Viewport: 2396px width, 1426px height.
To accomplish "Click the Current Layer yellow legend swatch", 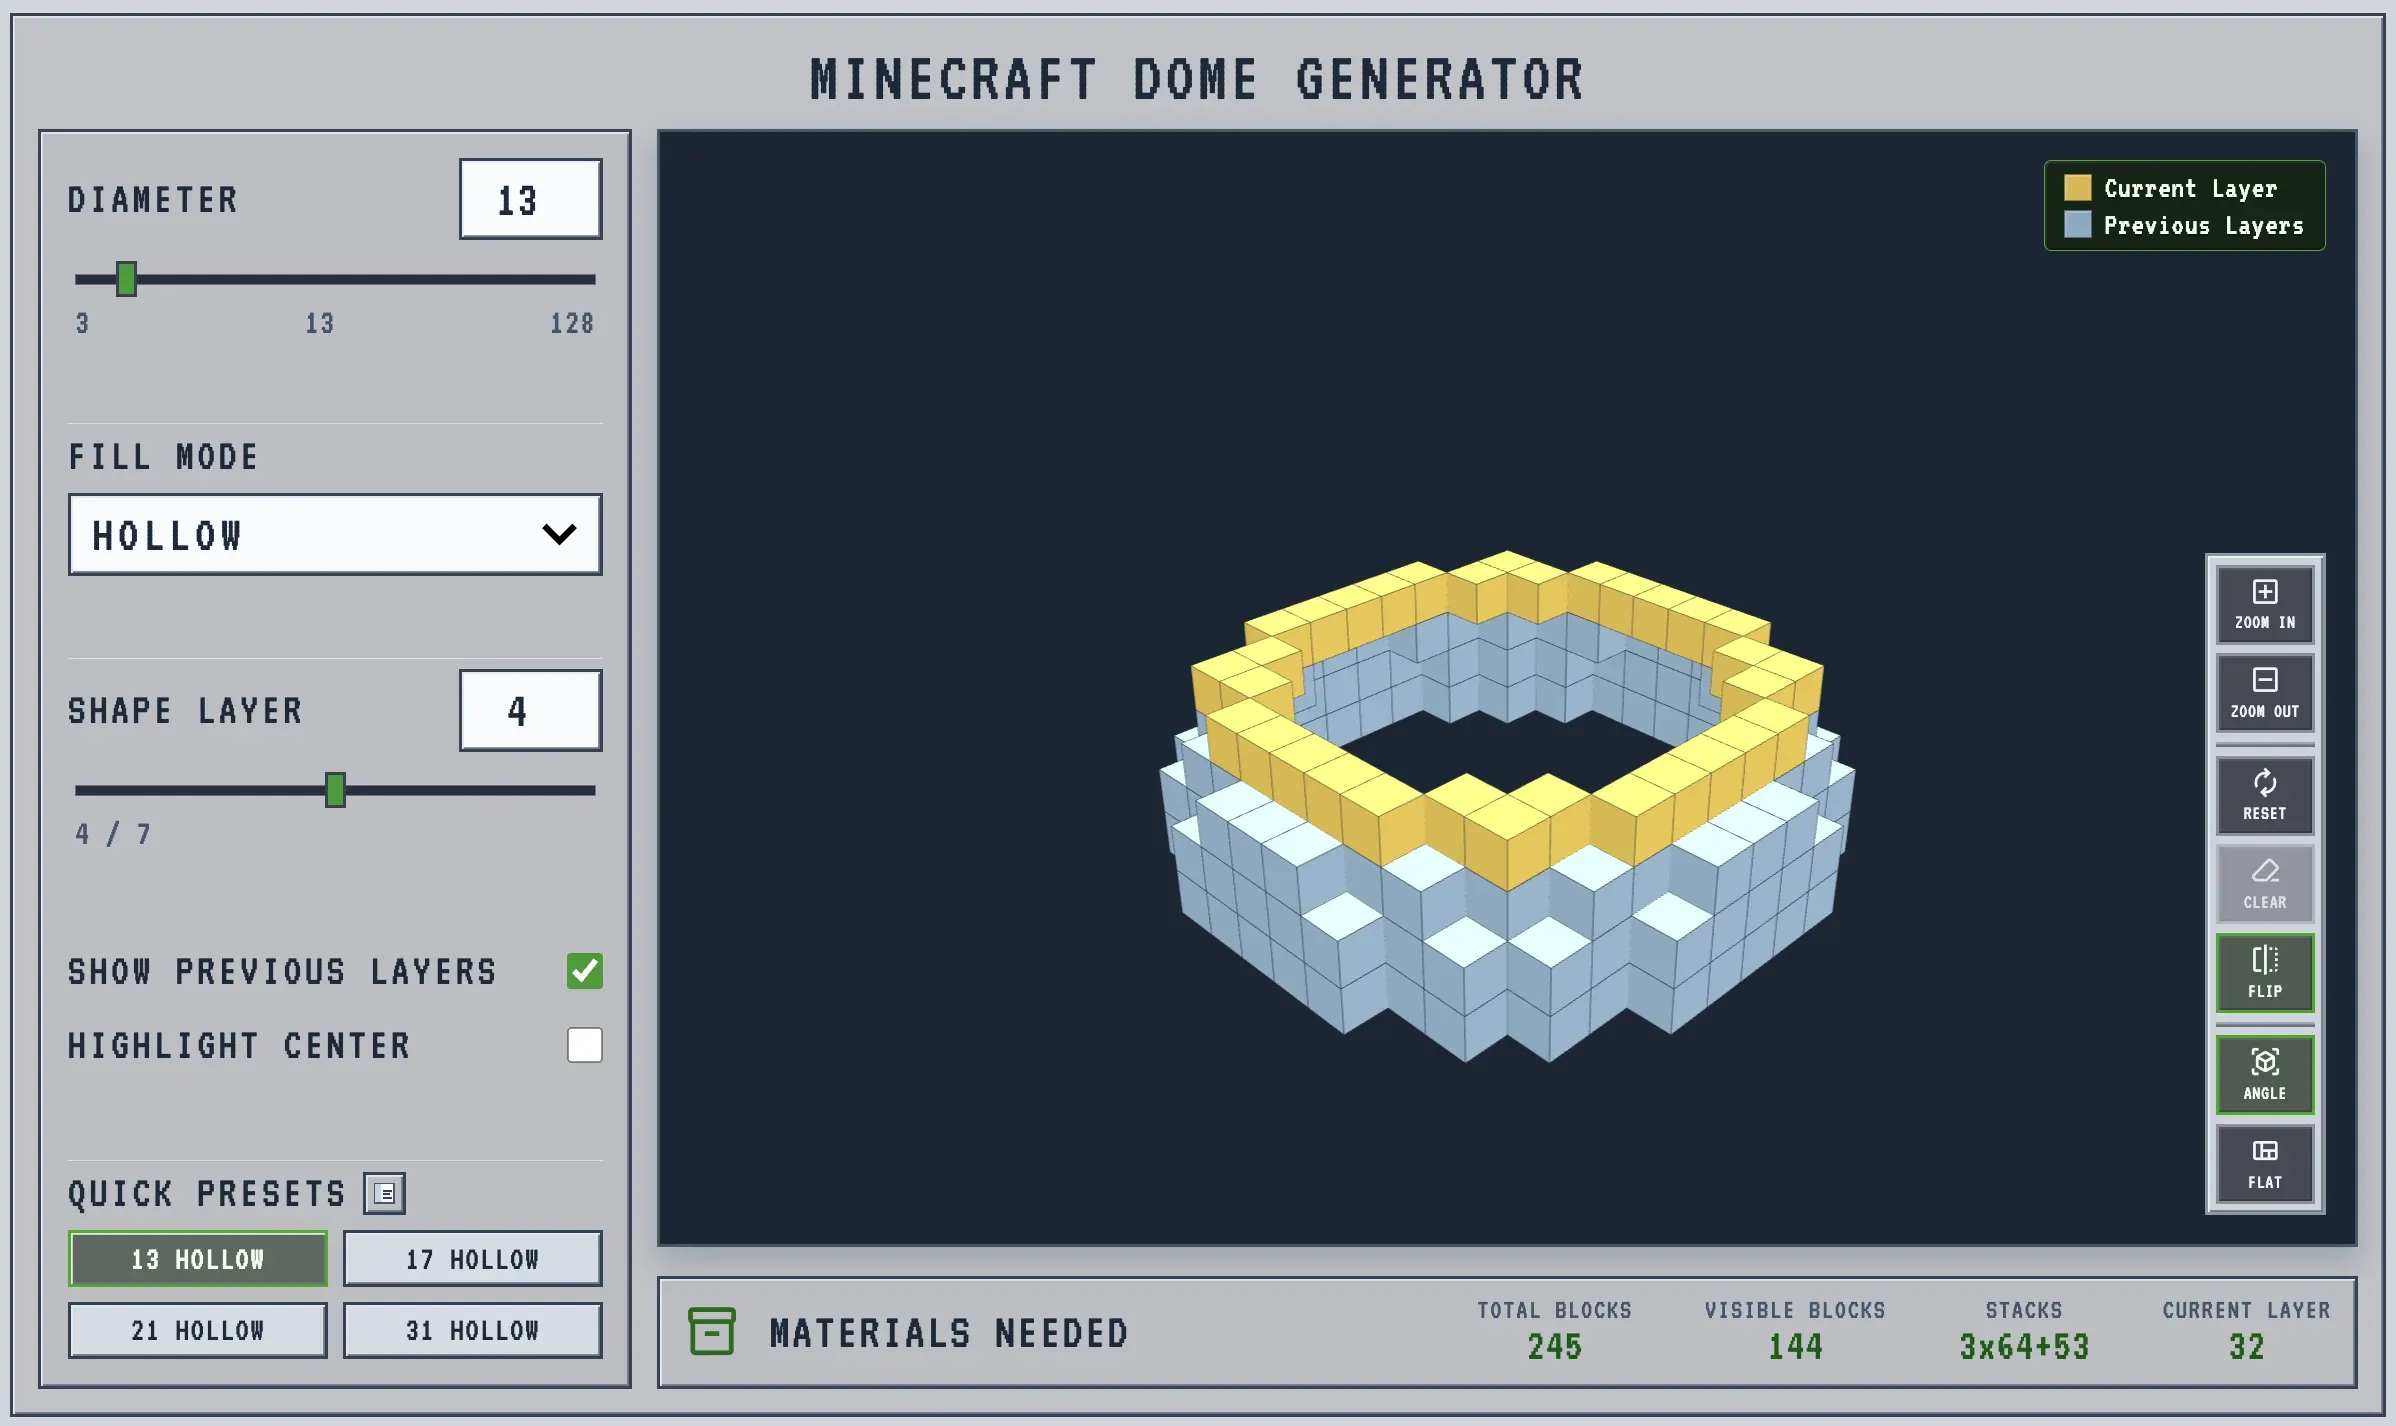I will pos(2077,188).
